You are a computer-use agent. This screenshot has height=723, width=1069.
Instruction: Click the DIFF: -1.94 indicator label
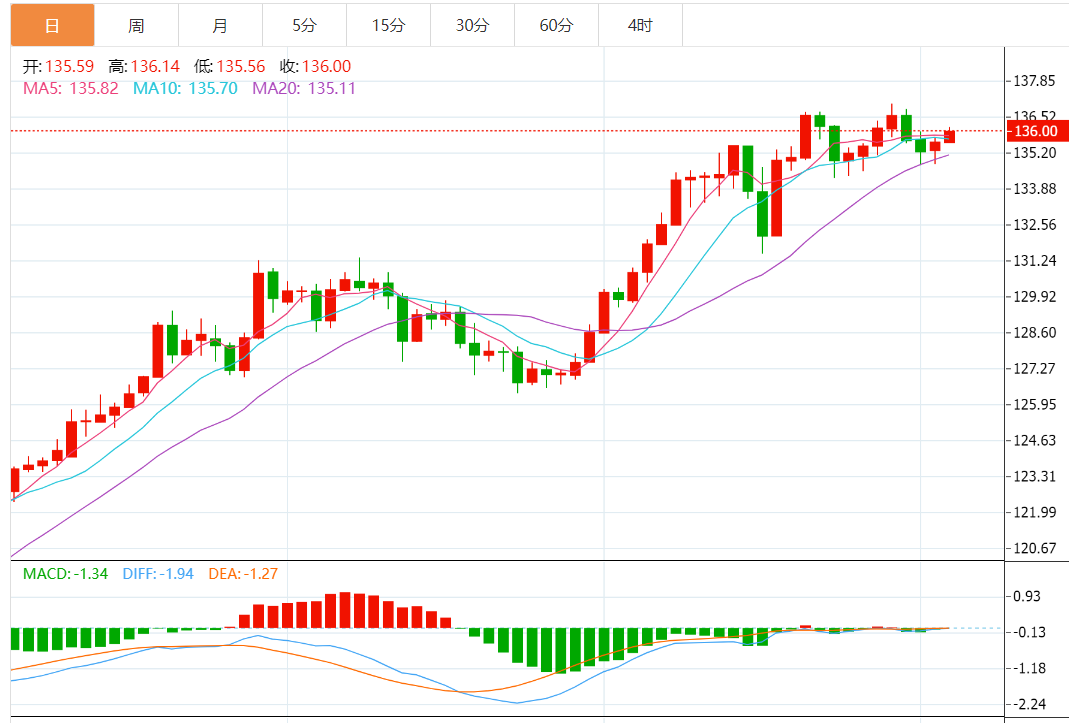tap(158, 574)
